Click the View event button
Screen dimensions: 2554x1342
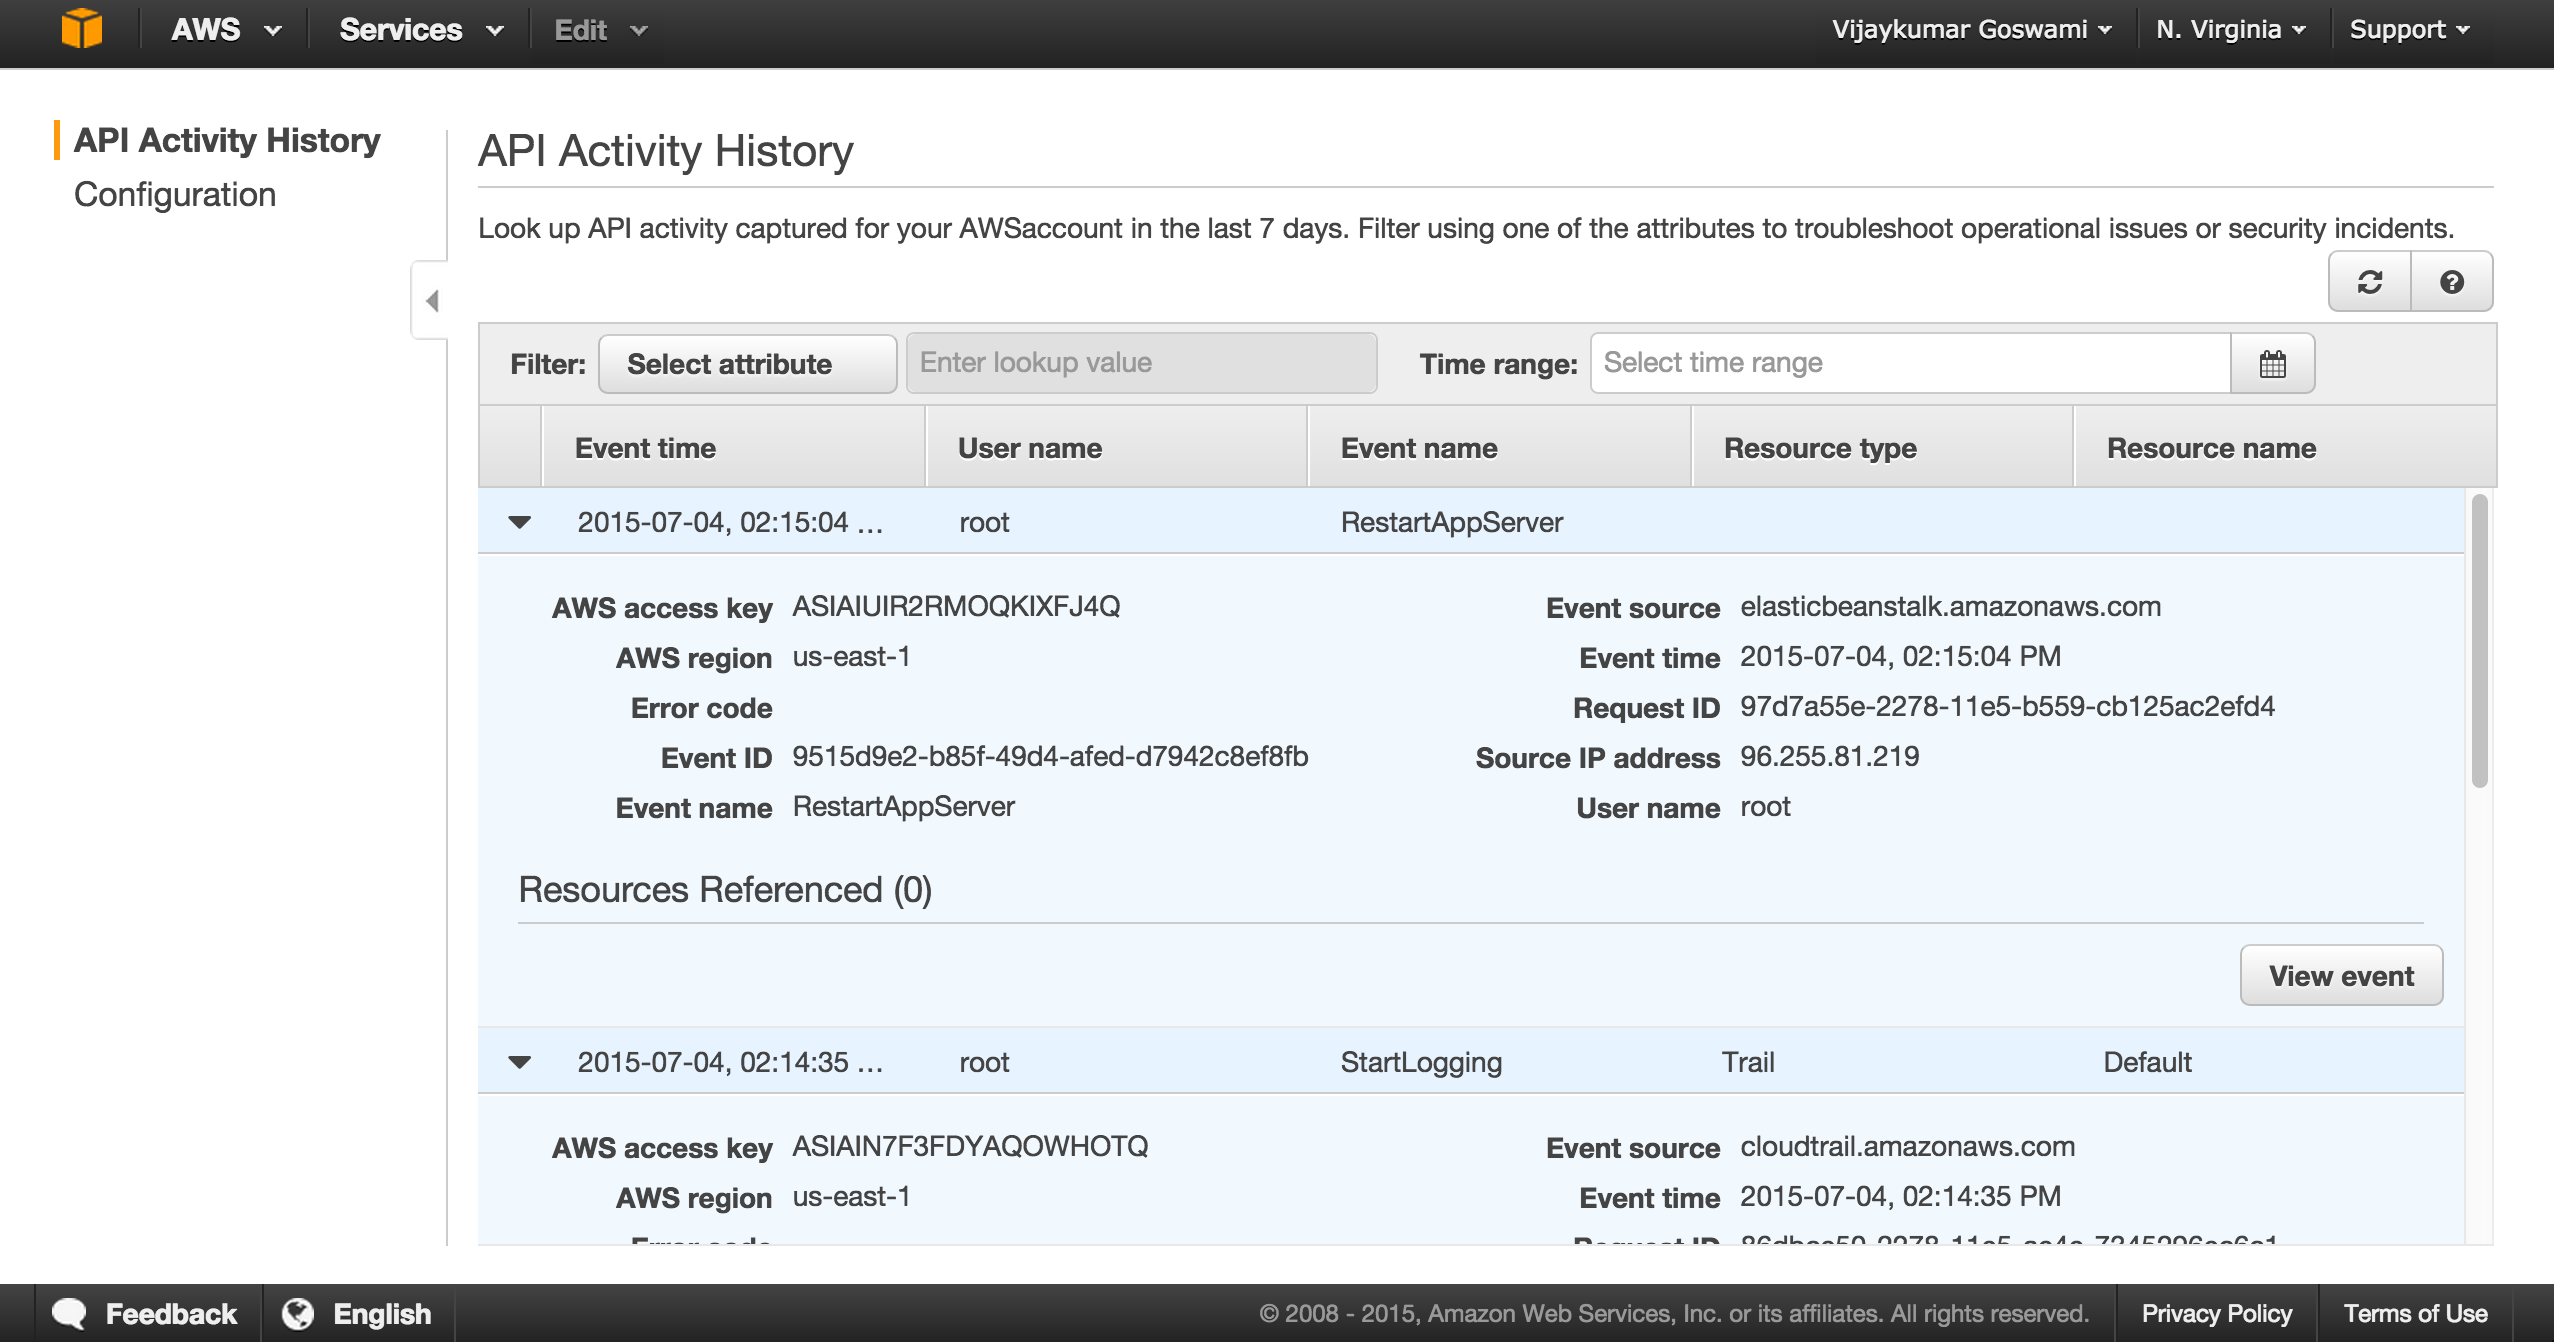tap(2341, 975)
